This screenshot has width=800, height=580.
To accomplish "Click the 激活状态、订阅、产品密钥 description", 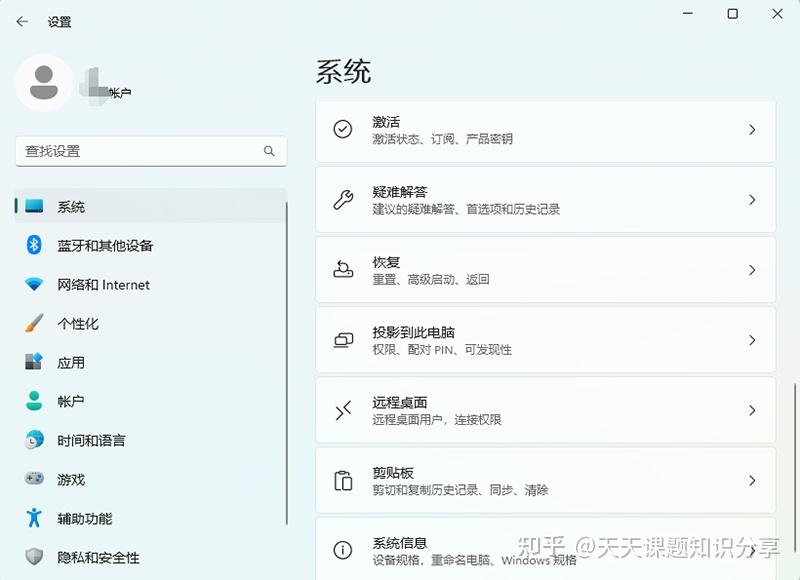I will tap(442, 139).
